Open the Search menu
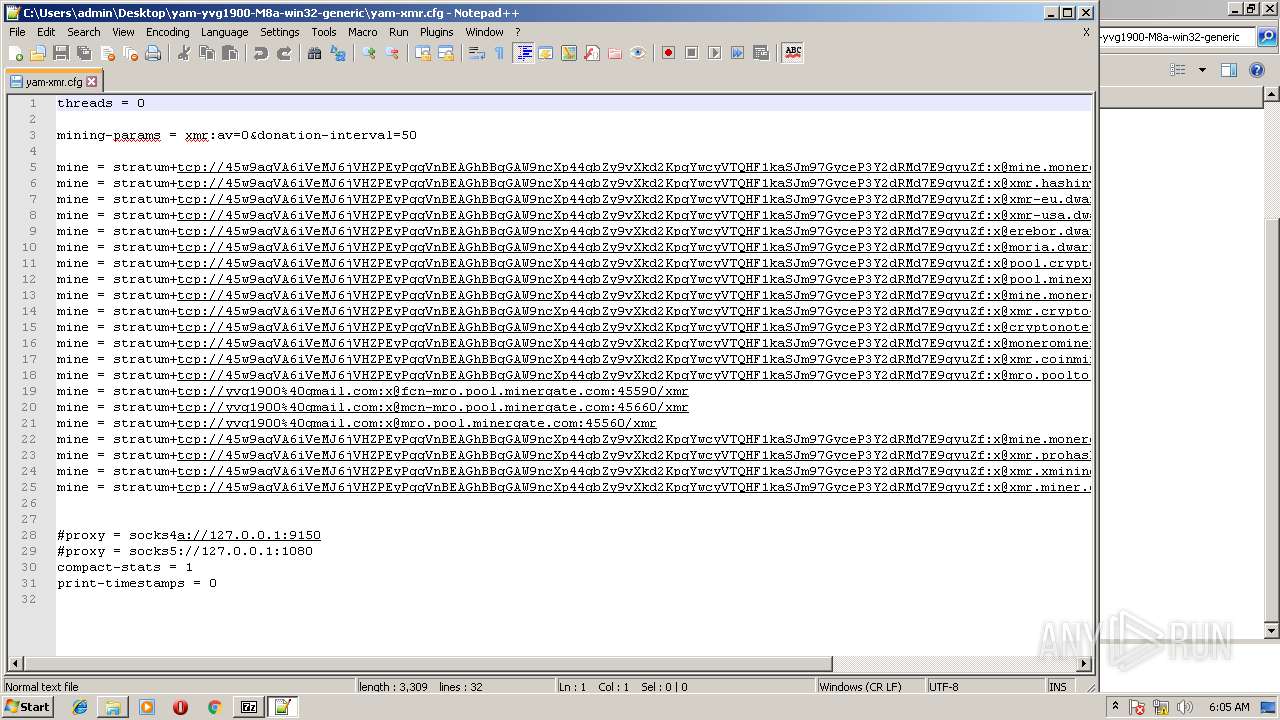 pyautogui.click(x=83, y=32)
